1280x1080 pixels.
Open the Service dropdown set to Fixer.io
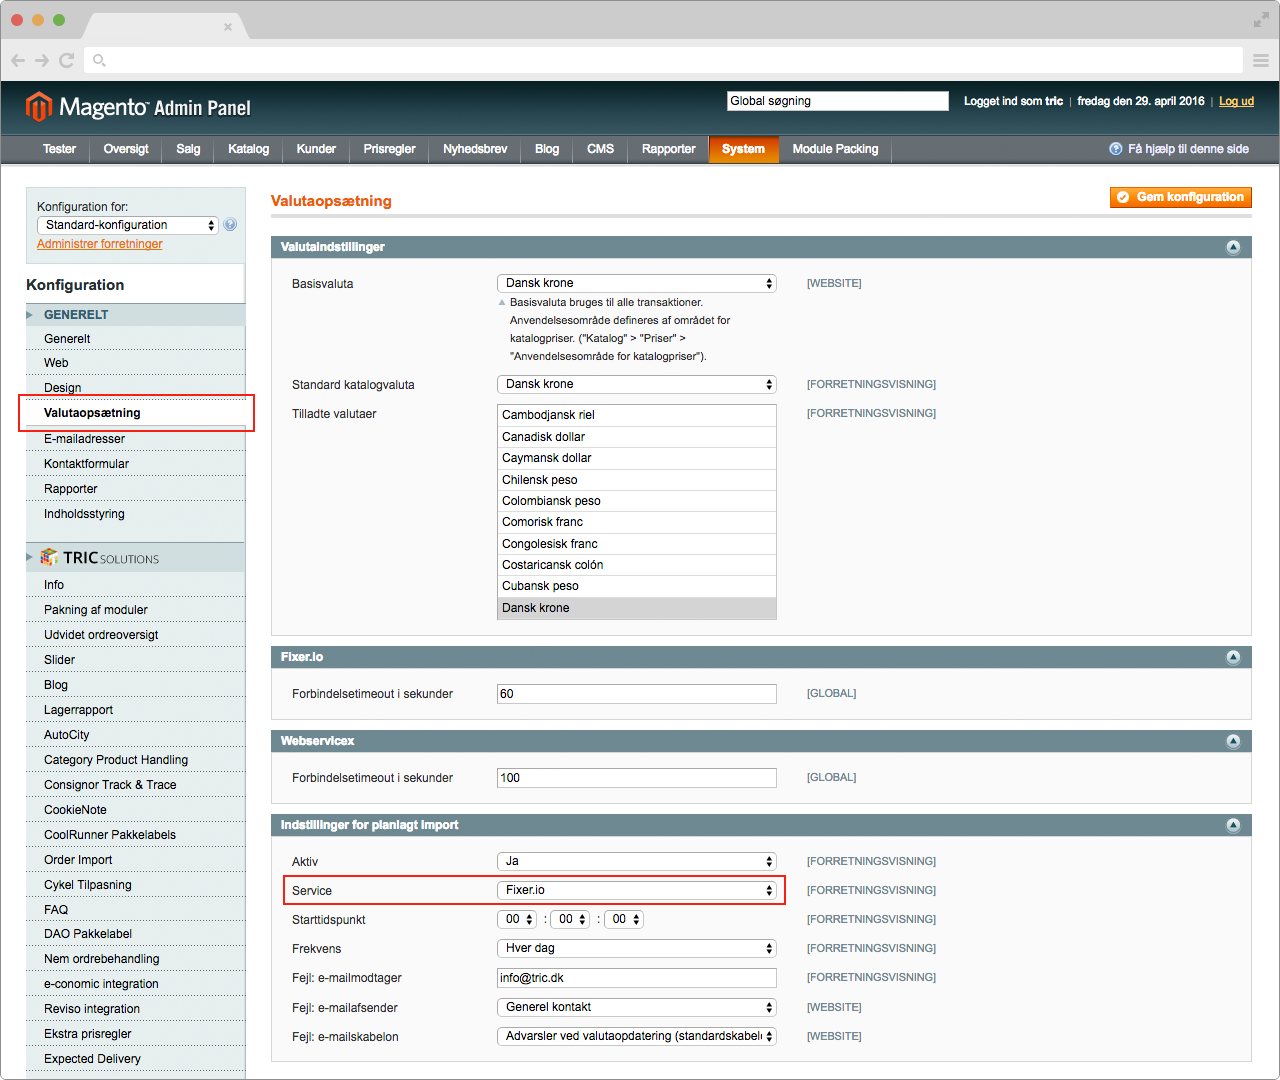637,890
